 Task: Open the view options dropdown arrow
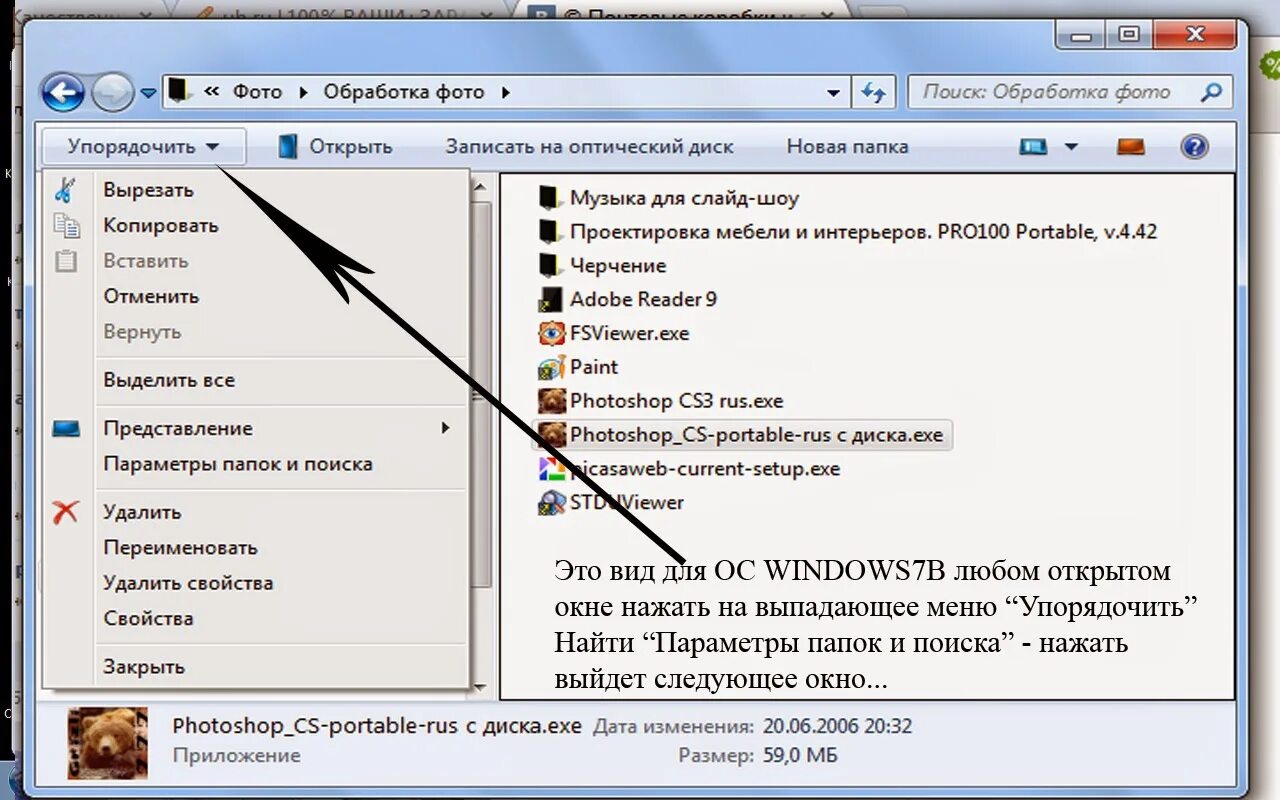[1071, 147]
